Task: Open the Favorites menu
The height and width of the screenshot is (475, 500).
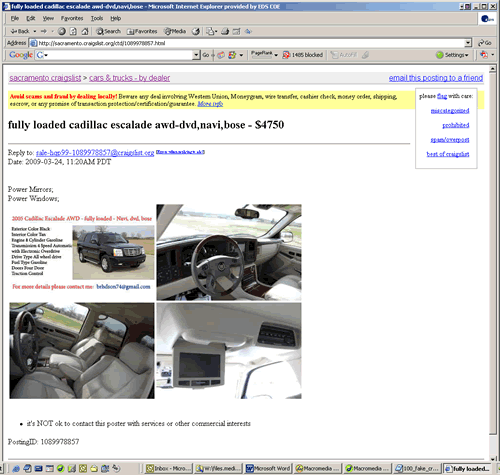Action: coord(72,18)
